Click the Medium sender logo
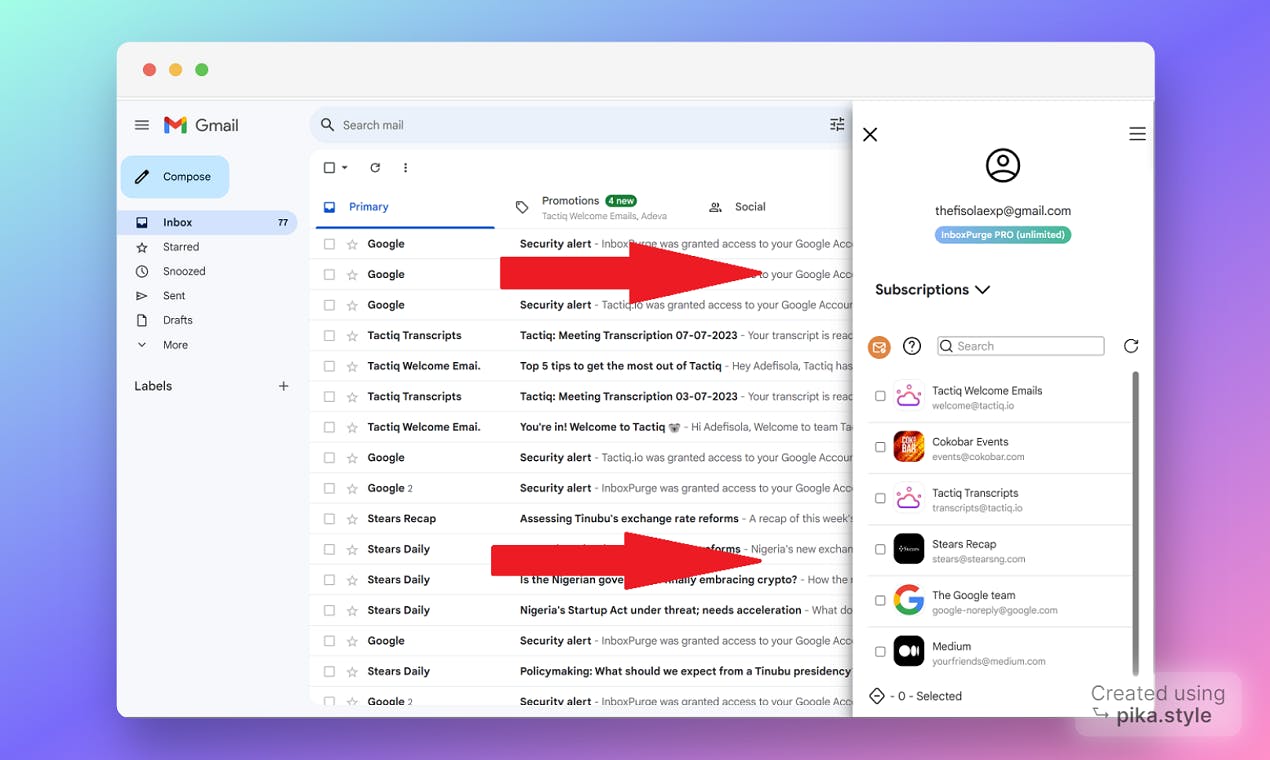 [909, 651]
